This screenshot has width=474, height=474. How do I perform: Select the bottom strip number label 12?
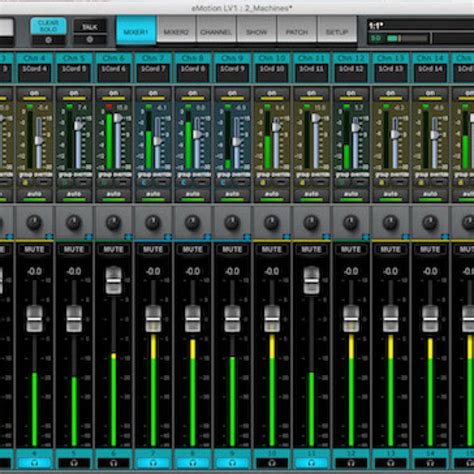(351, 453)
